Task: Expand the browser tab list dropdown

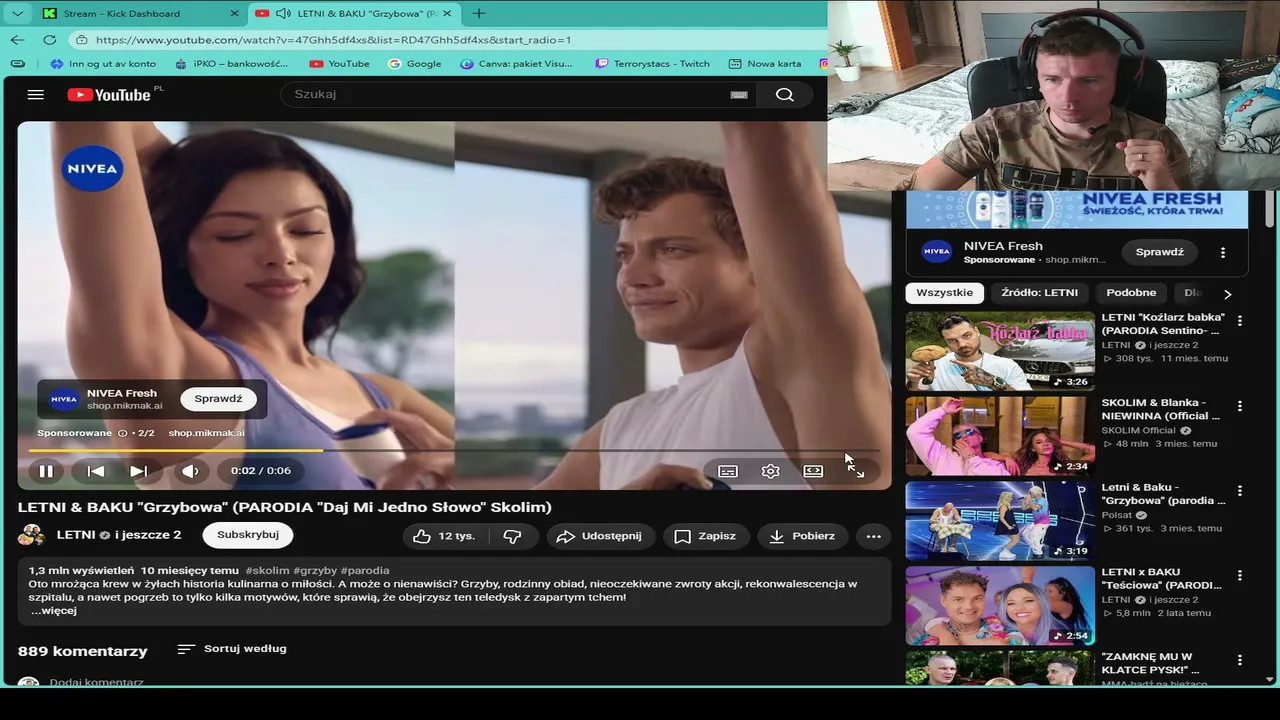Action: 17,13
